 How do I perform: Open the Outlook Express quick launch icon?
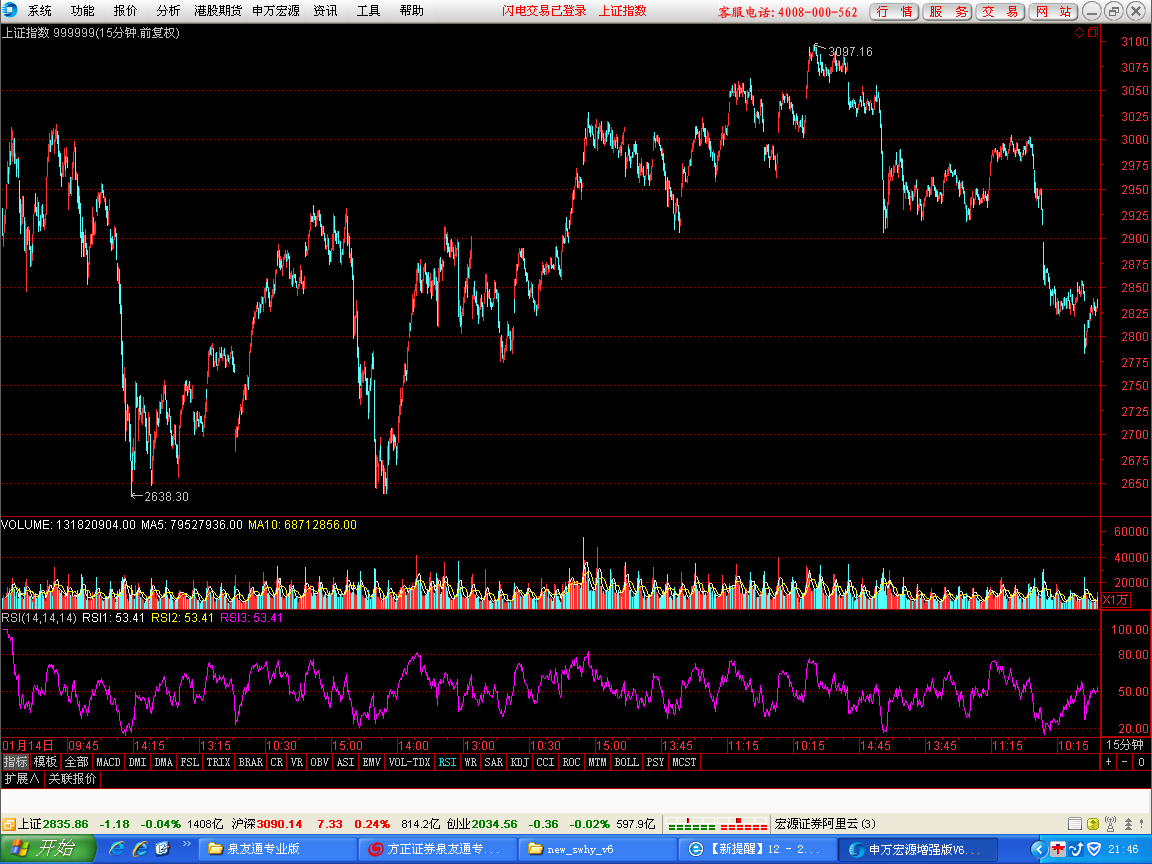(163, 849)
